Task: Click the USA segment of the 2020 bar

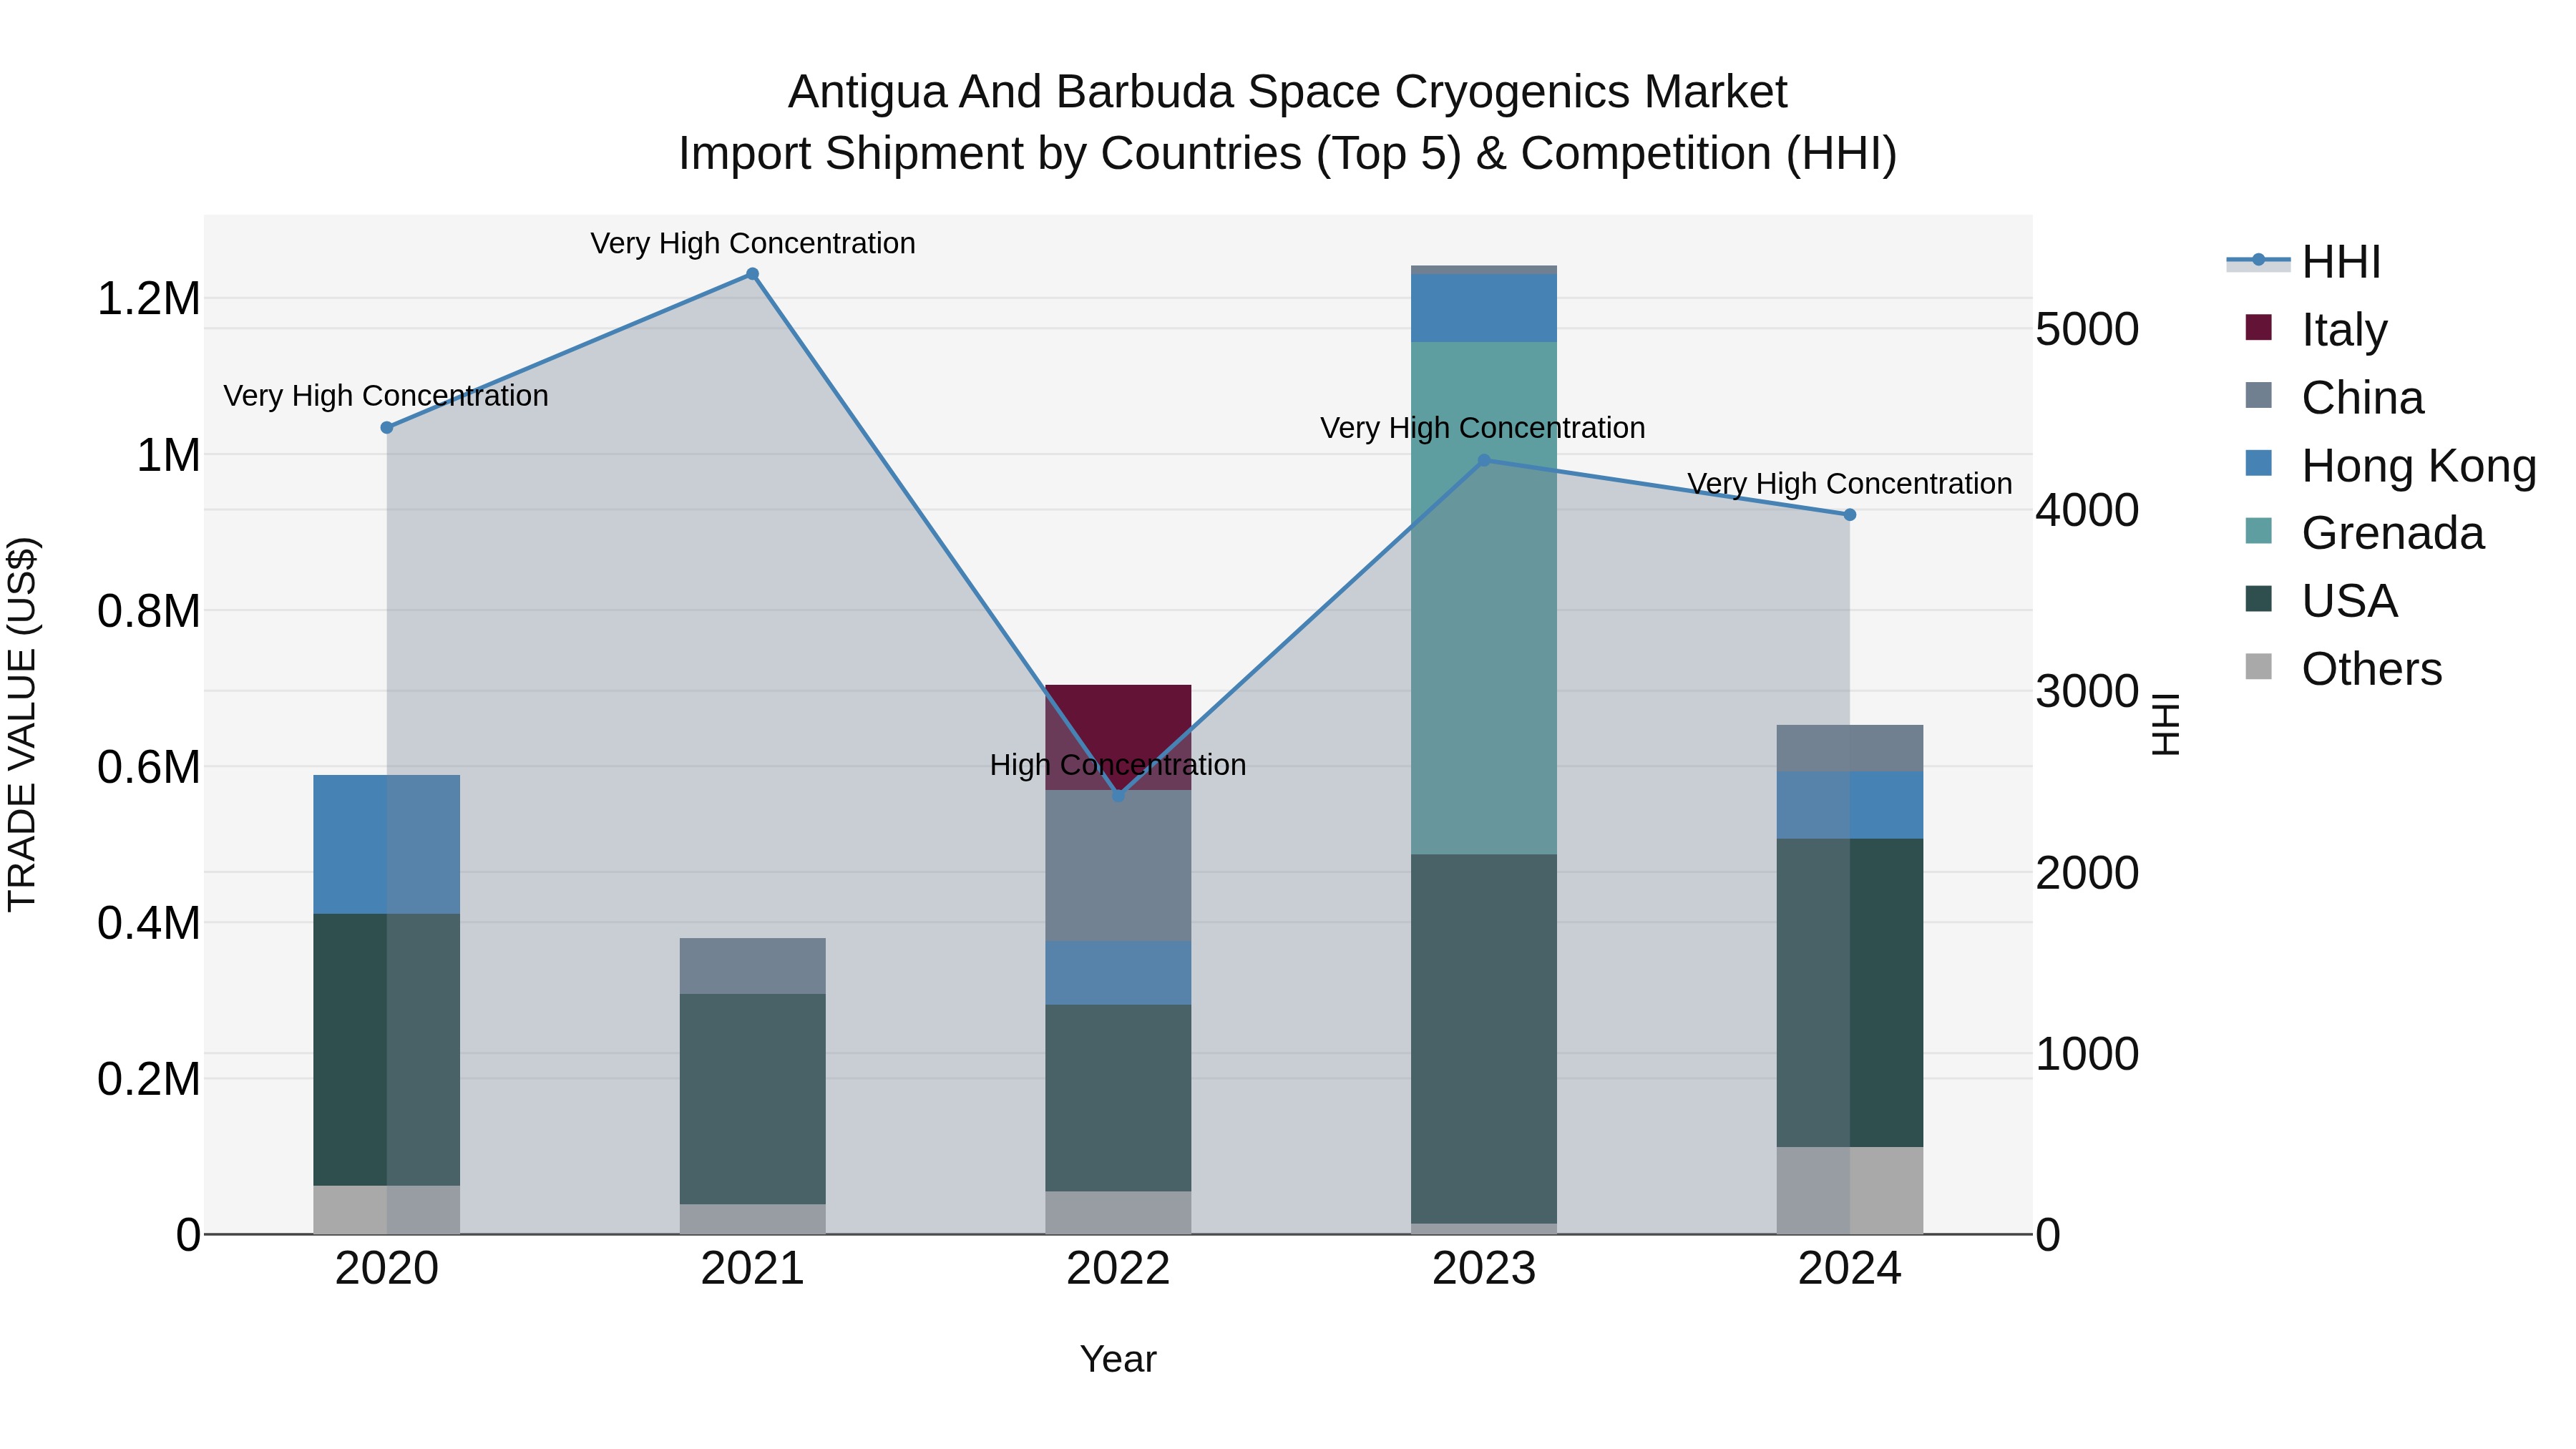Action: tap(387, 1050)
